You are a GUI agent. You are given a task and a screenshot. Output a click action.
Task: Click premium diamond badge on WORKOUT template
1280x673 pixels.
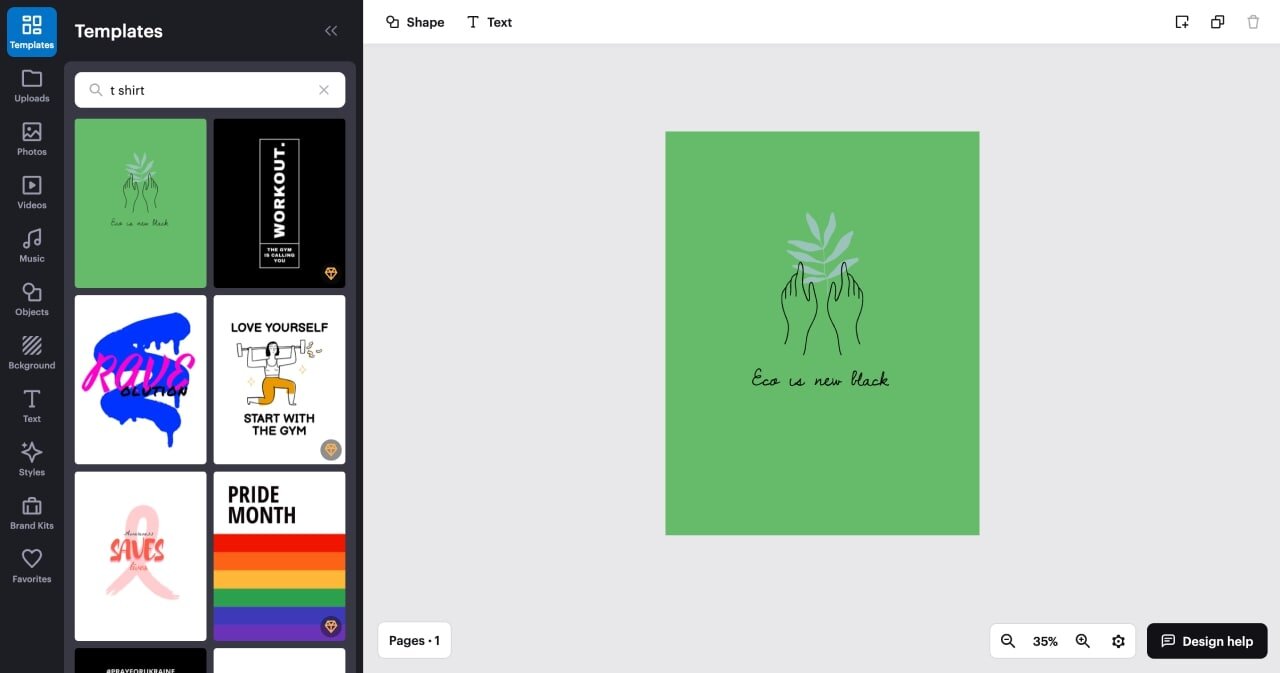331,273
